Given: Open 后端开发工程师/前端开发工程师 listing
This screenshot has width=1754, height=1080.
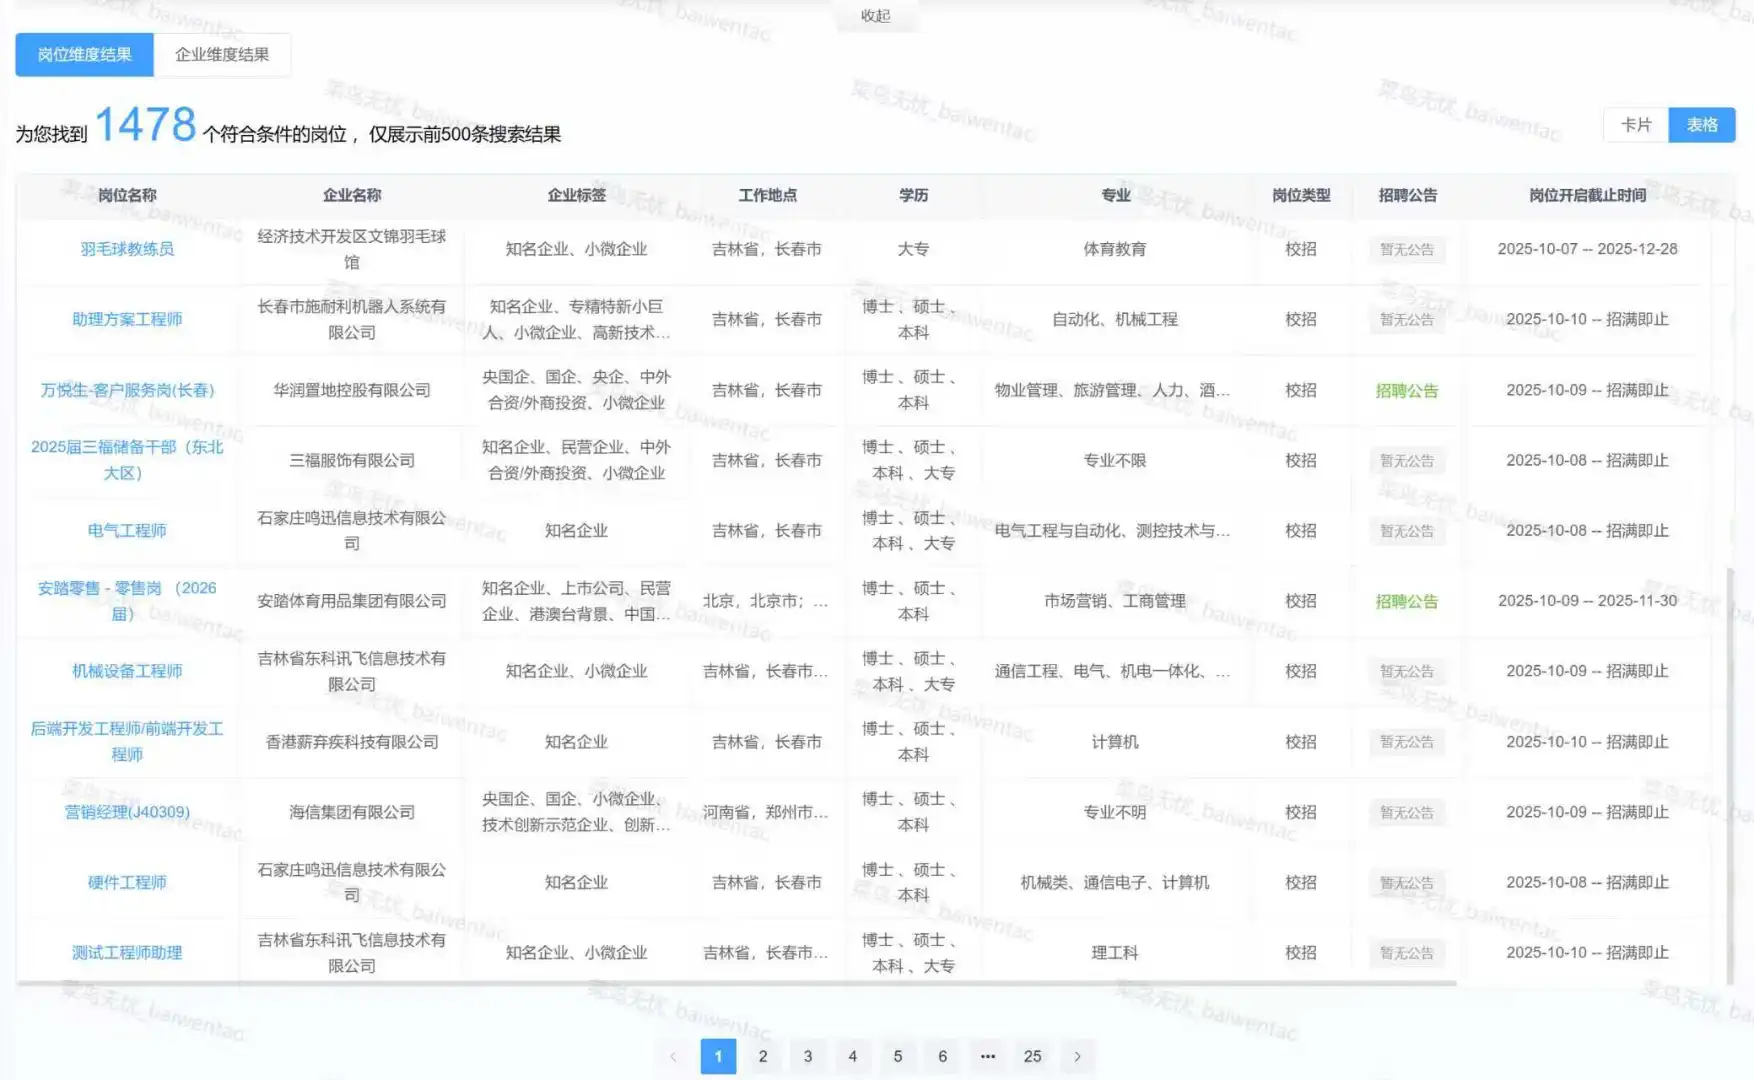Looking at the screenshot, I should [128, 742].
